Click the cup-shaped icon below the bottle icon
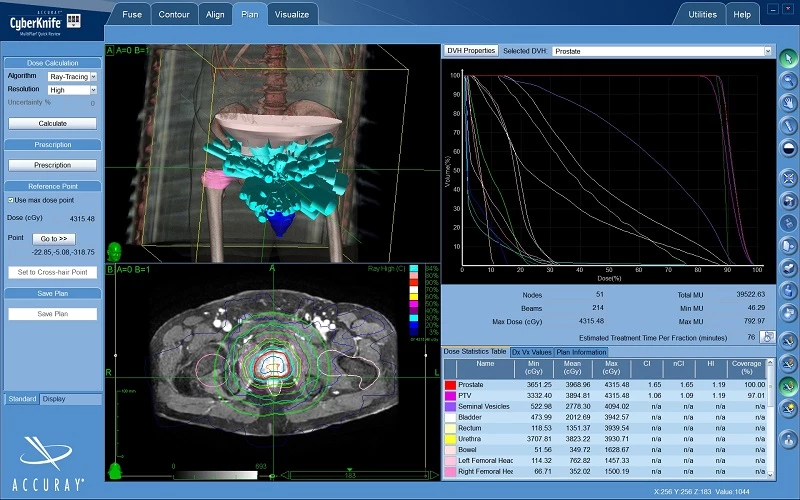 [788, 312]
